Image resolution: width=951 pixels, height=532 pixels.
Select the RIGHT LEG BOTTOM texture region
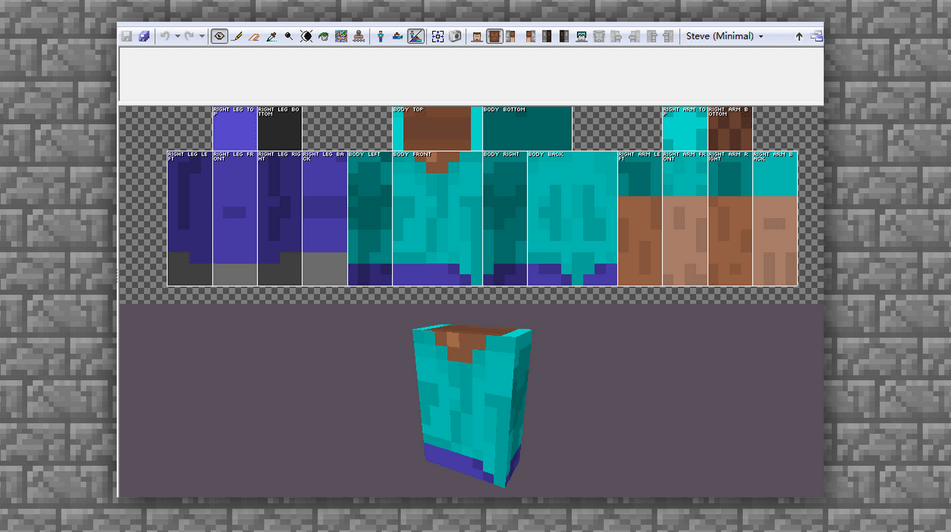coord(280,129)
